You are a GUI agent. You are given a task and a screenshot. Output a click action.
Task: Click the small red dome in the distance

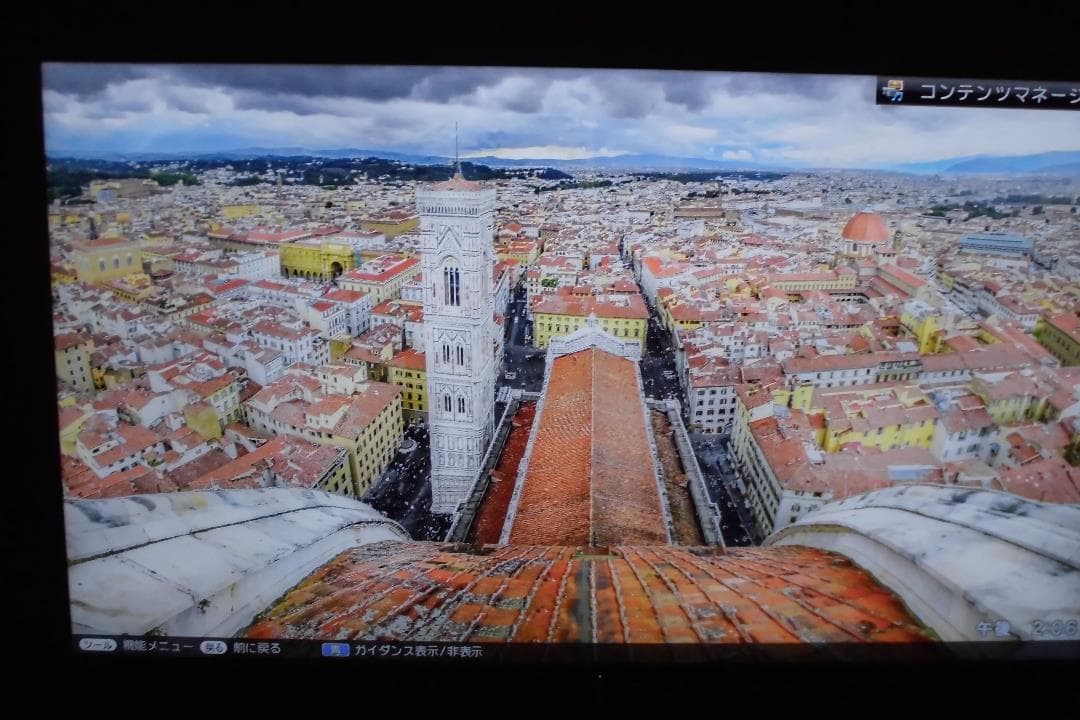tap(865, 229)
